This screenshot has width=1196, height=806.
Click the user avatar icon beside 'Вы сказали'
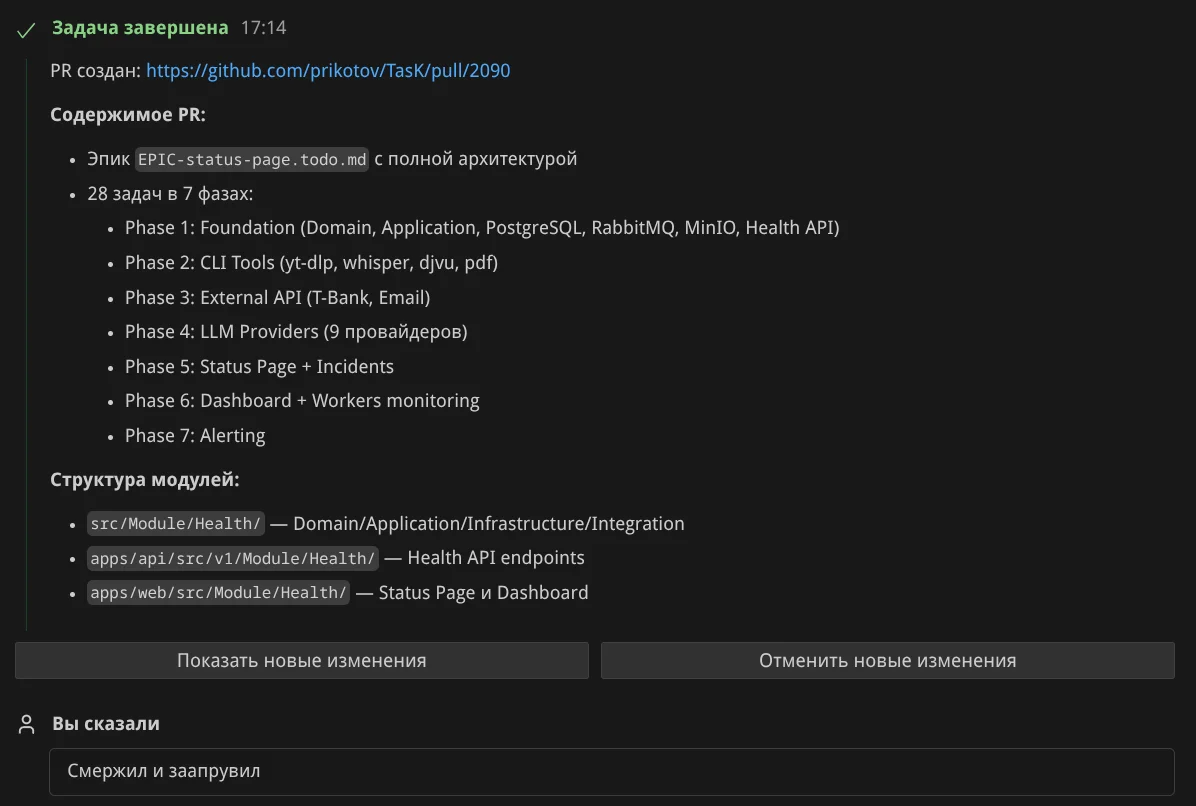pos(27,724)
